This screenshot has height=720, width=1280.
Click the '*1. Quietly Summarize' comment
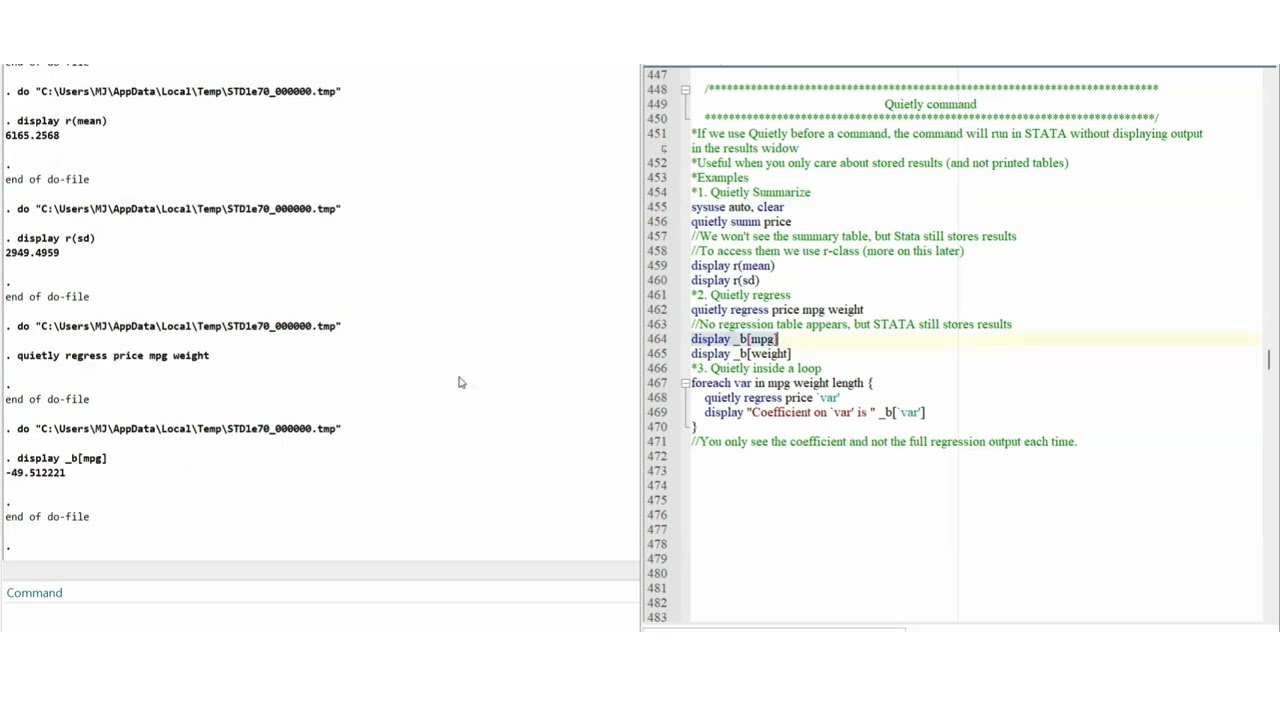pyautogui.click(x=750, y=192)
